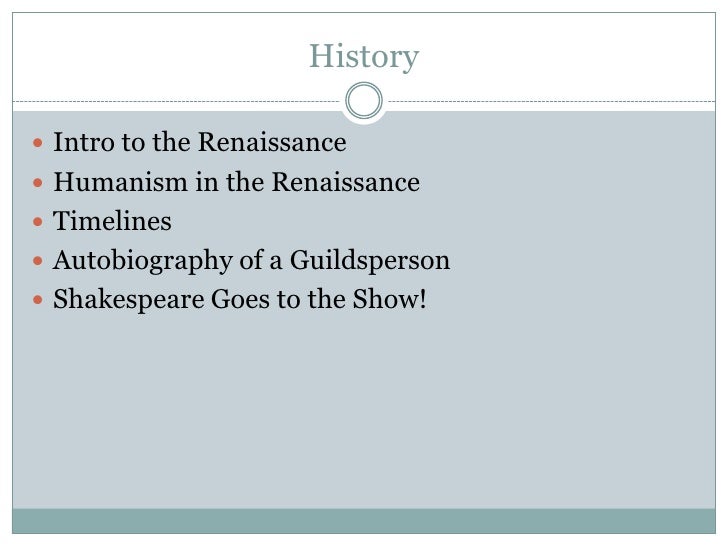The height and width of the screenshot is (546, 728).
Task: Click the dashed divider right of the circle
Action: (550, 100)
